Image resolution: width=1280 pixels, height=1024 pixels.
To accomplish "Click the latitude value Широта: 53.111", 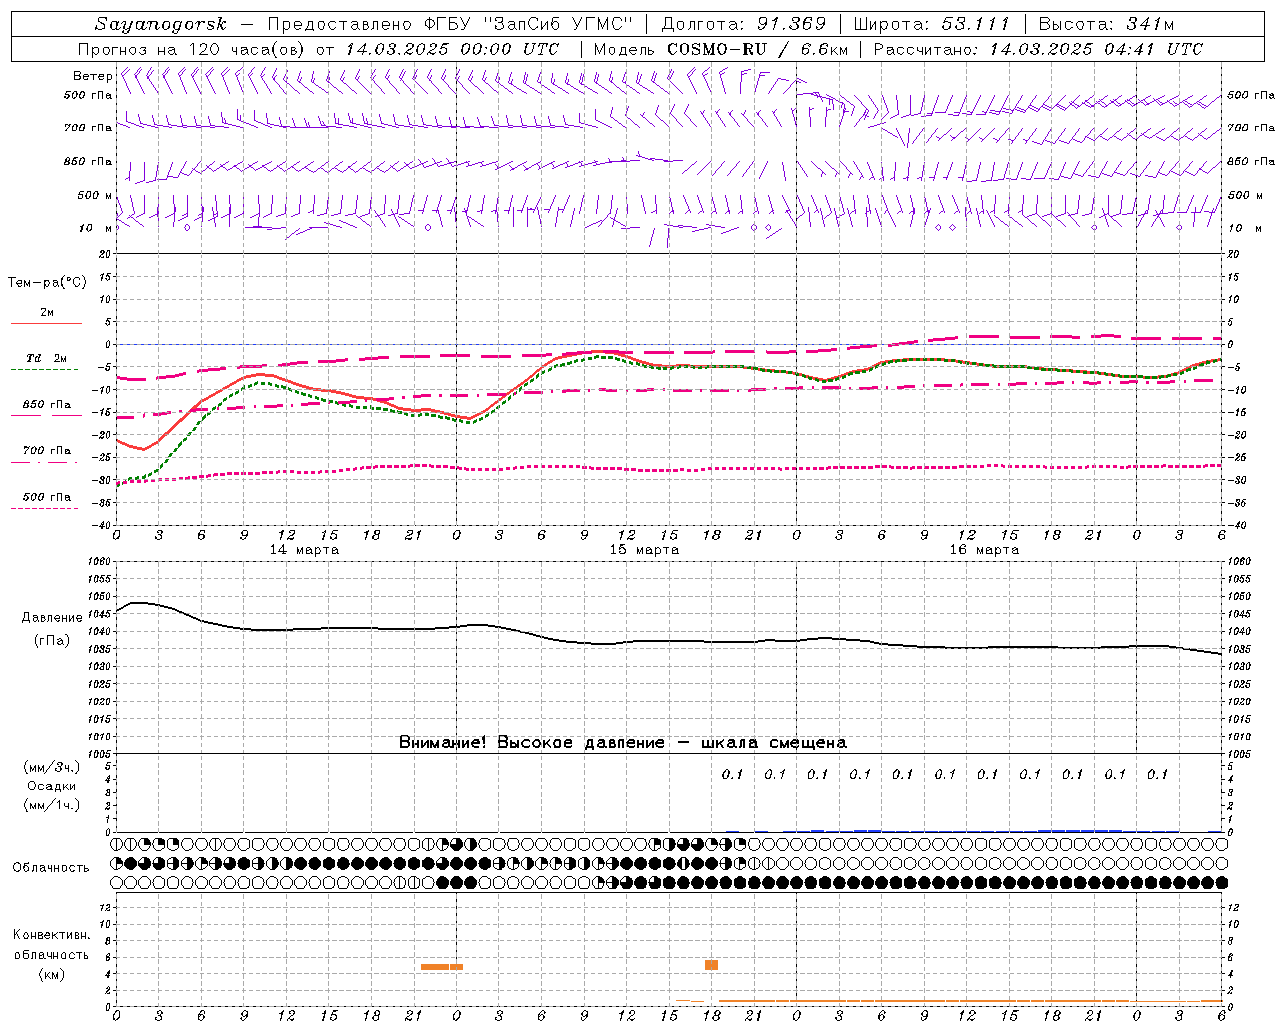I will [932, 24].
